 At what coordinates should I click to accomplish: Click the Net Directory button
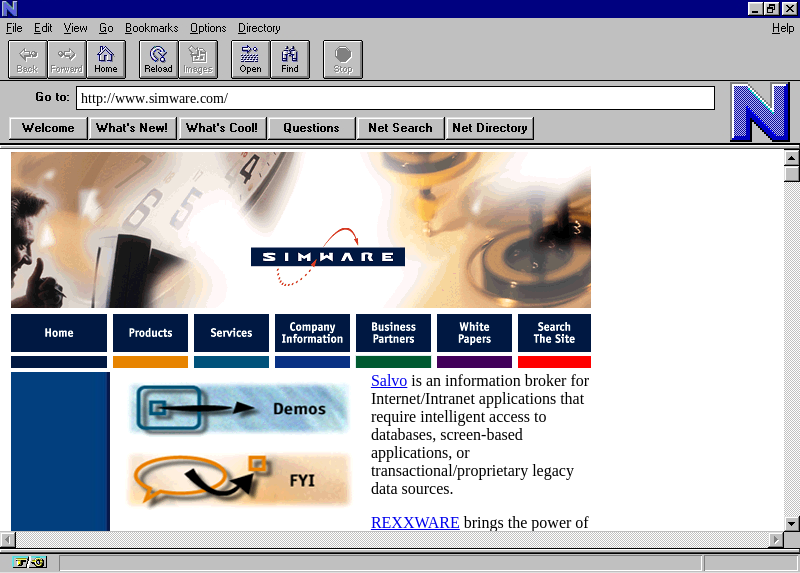[x=490, y=128]
